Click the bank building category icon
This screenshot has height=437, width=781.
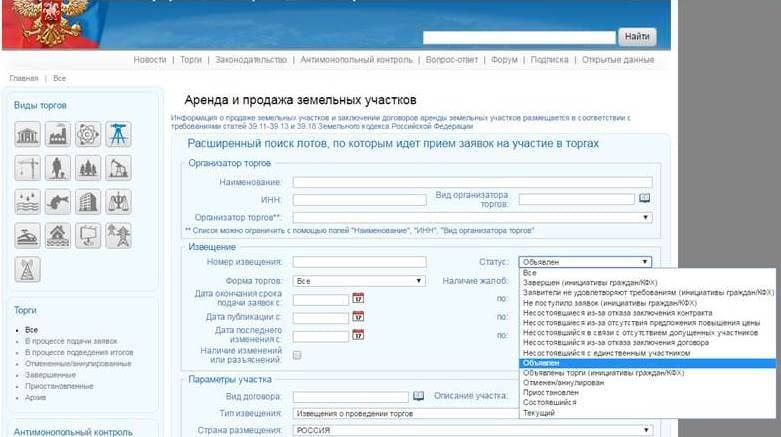point(28,134)
